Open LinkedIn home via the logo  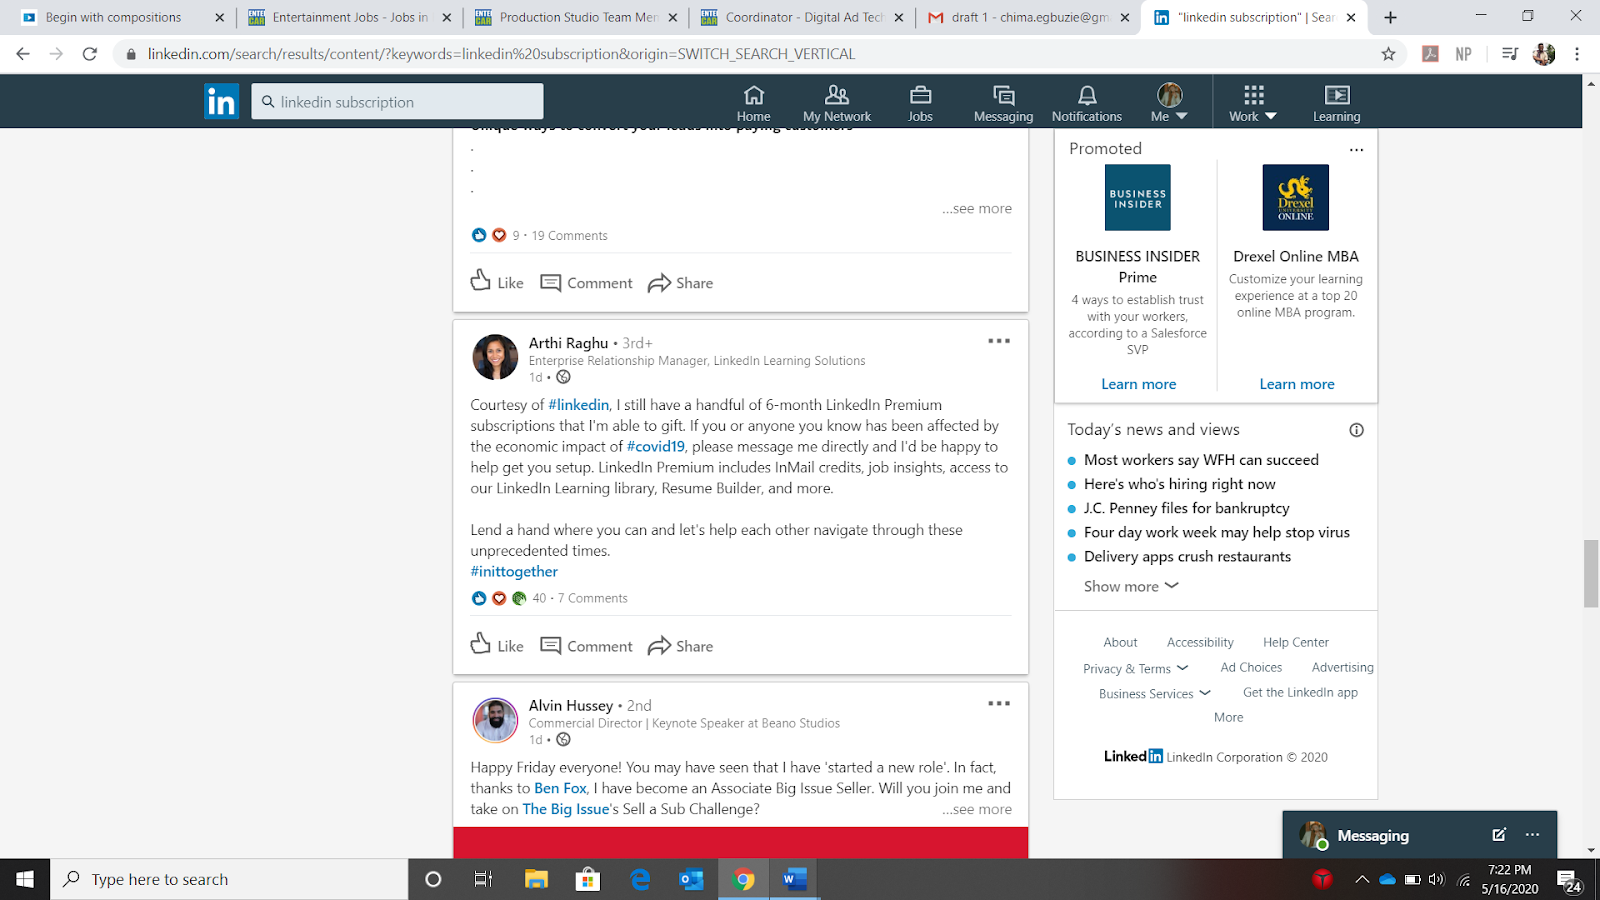[x=221, y=101]
